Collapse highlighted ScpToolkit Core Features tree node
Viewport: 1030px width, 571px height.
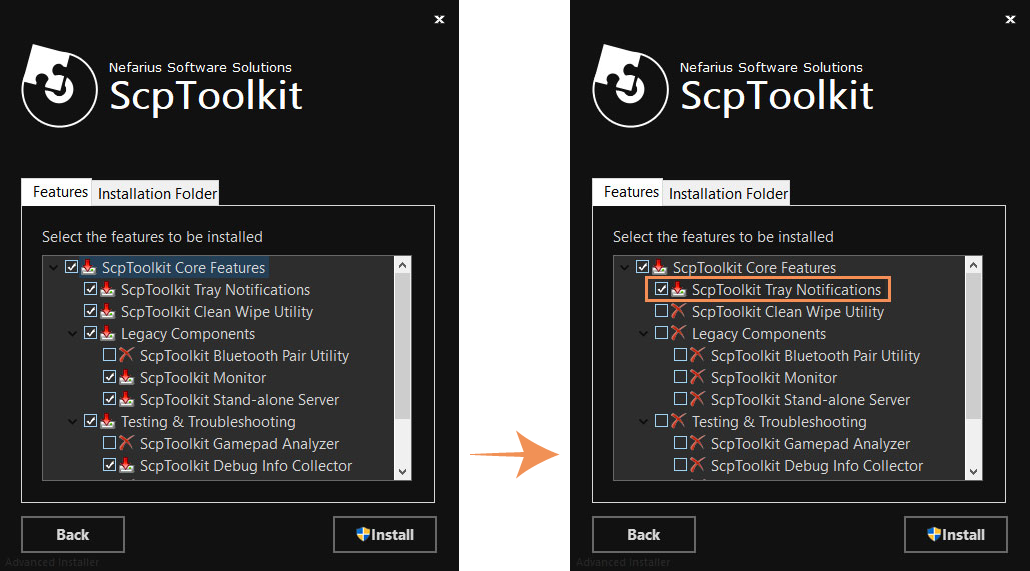tap(53, 268)
